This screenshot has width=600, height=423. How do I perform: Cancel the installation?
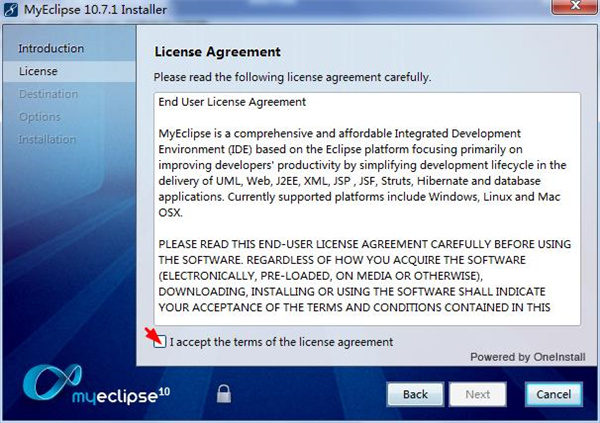pos(553,394)
